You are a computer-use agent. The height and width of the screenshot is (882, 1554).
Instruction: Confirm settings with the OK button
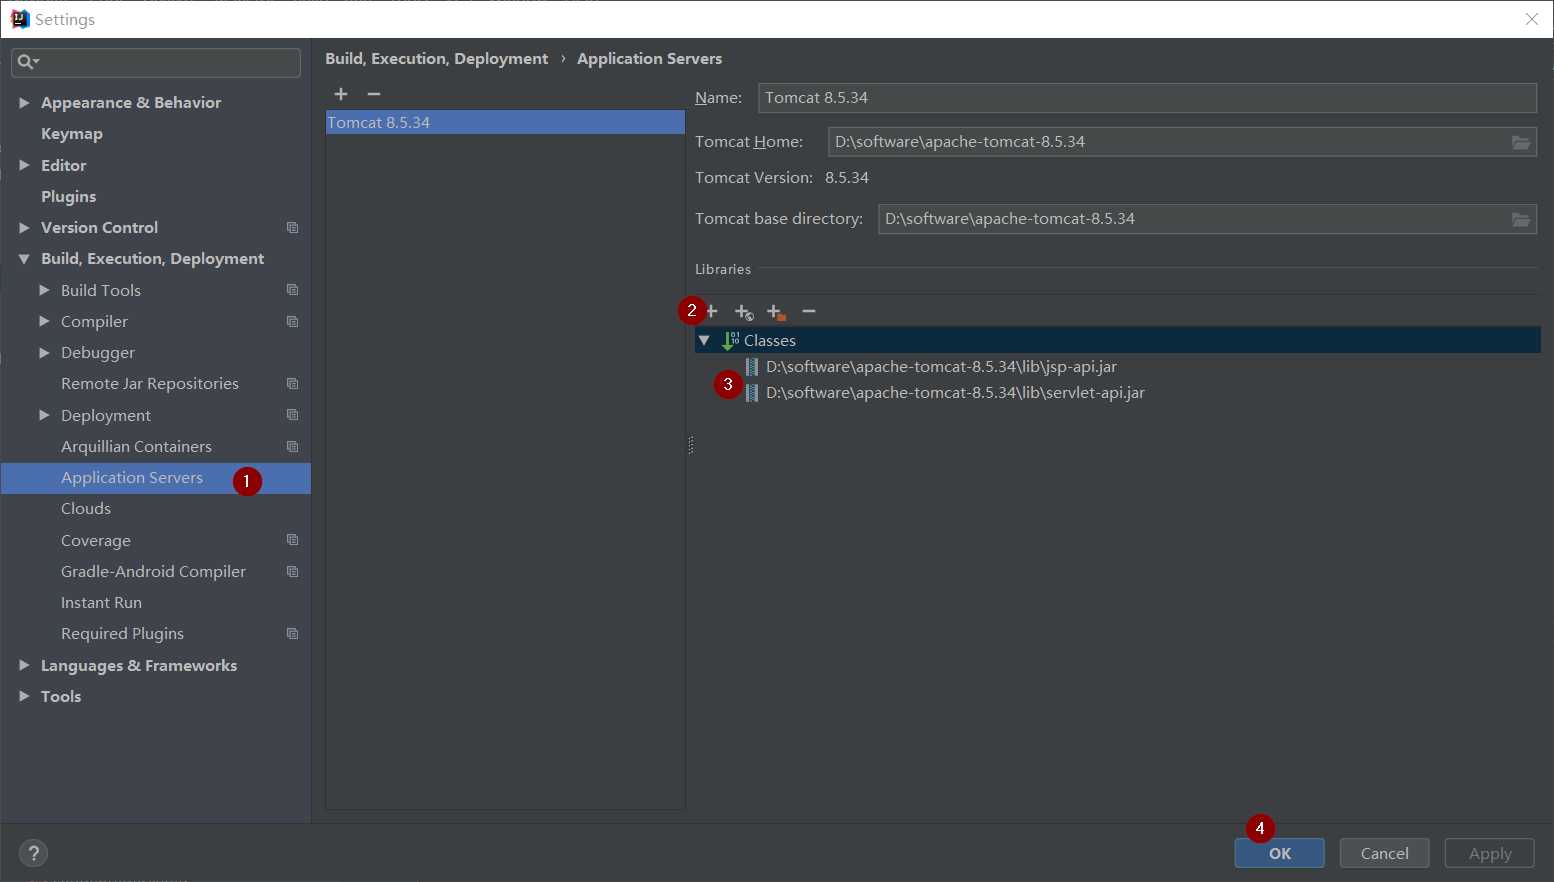1279,853
